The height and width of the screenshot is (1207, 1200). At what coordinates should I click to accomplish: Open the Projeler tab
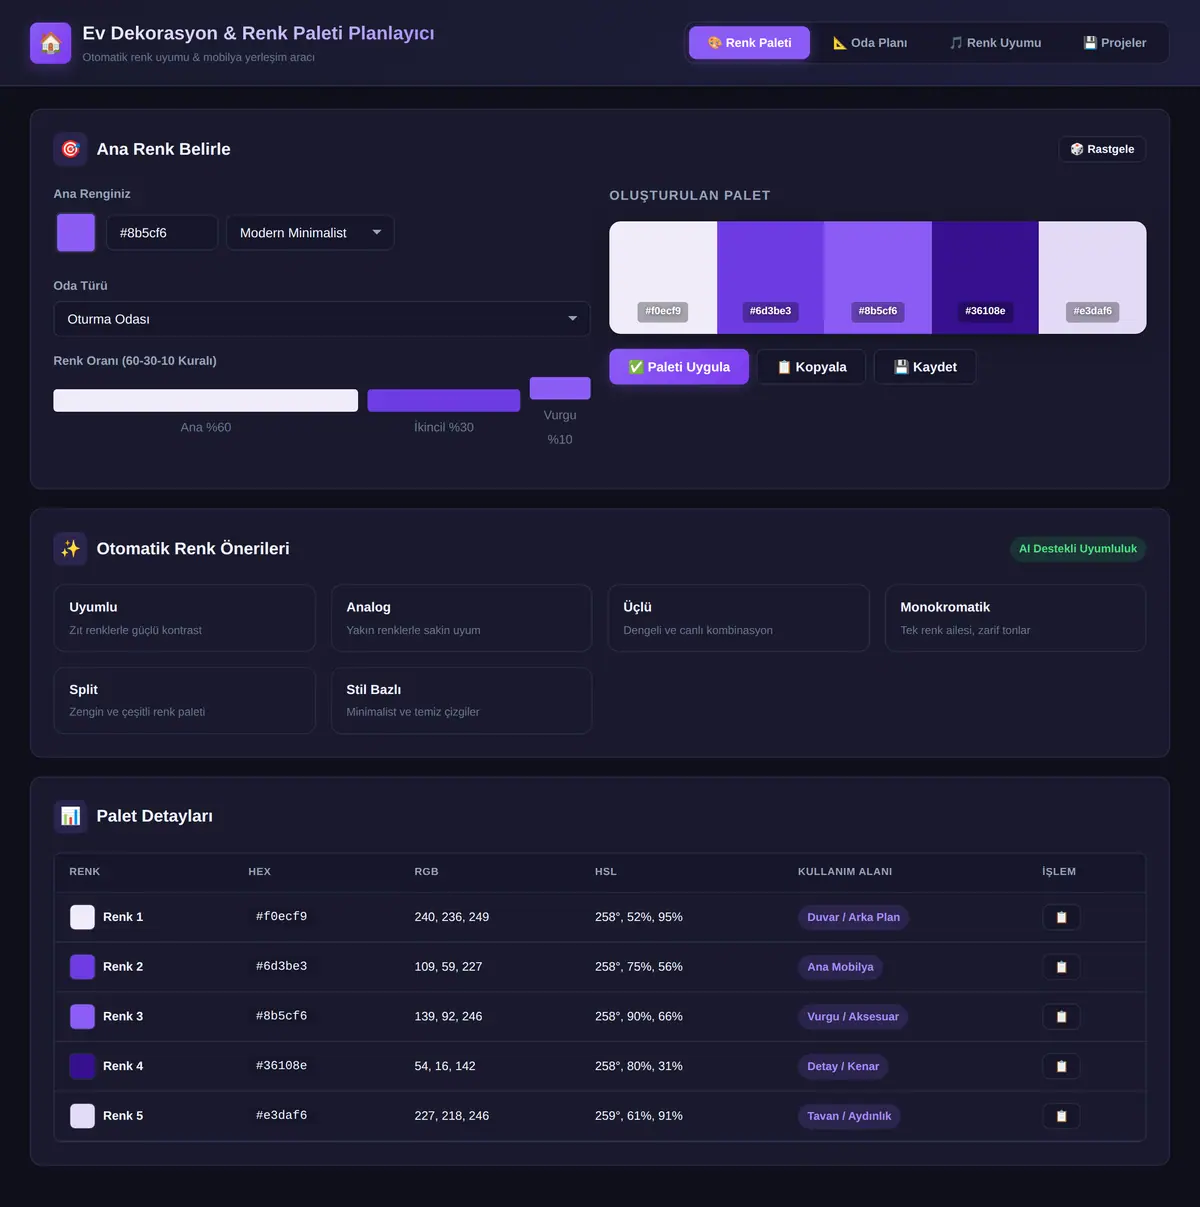point(1115,43)
